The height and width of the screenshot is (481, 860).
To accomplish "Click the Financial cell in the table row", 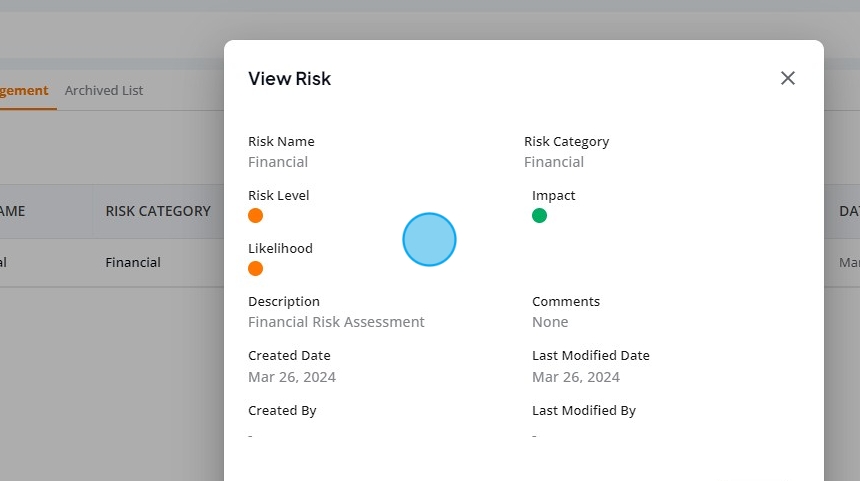I will pos(133,263).
